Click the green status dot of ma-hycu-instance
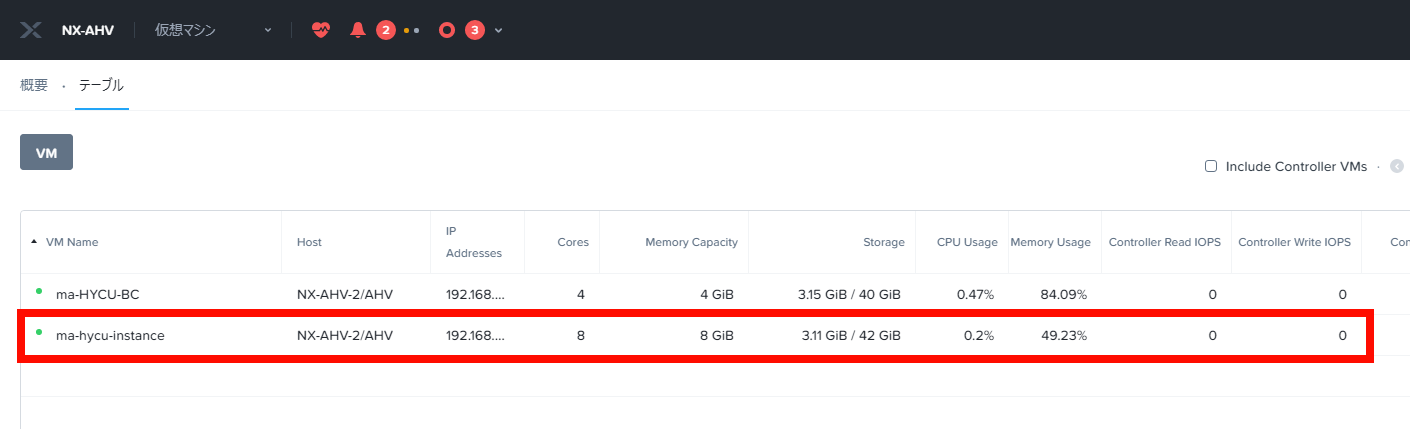Image resolution: width=1410 pixels, height=429 pixels. (39, 332)
